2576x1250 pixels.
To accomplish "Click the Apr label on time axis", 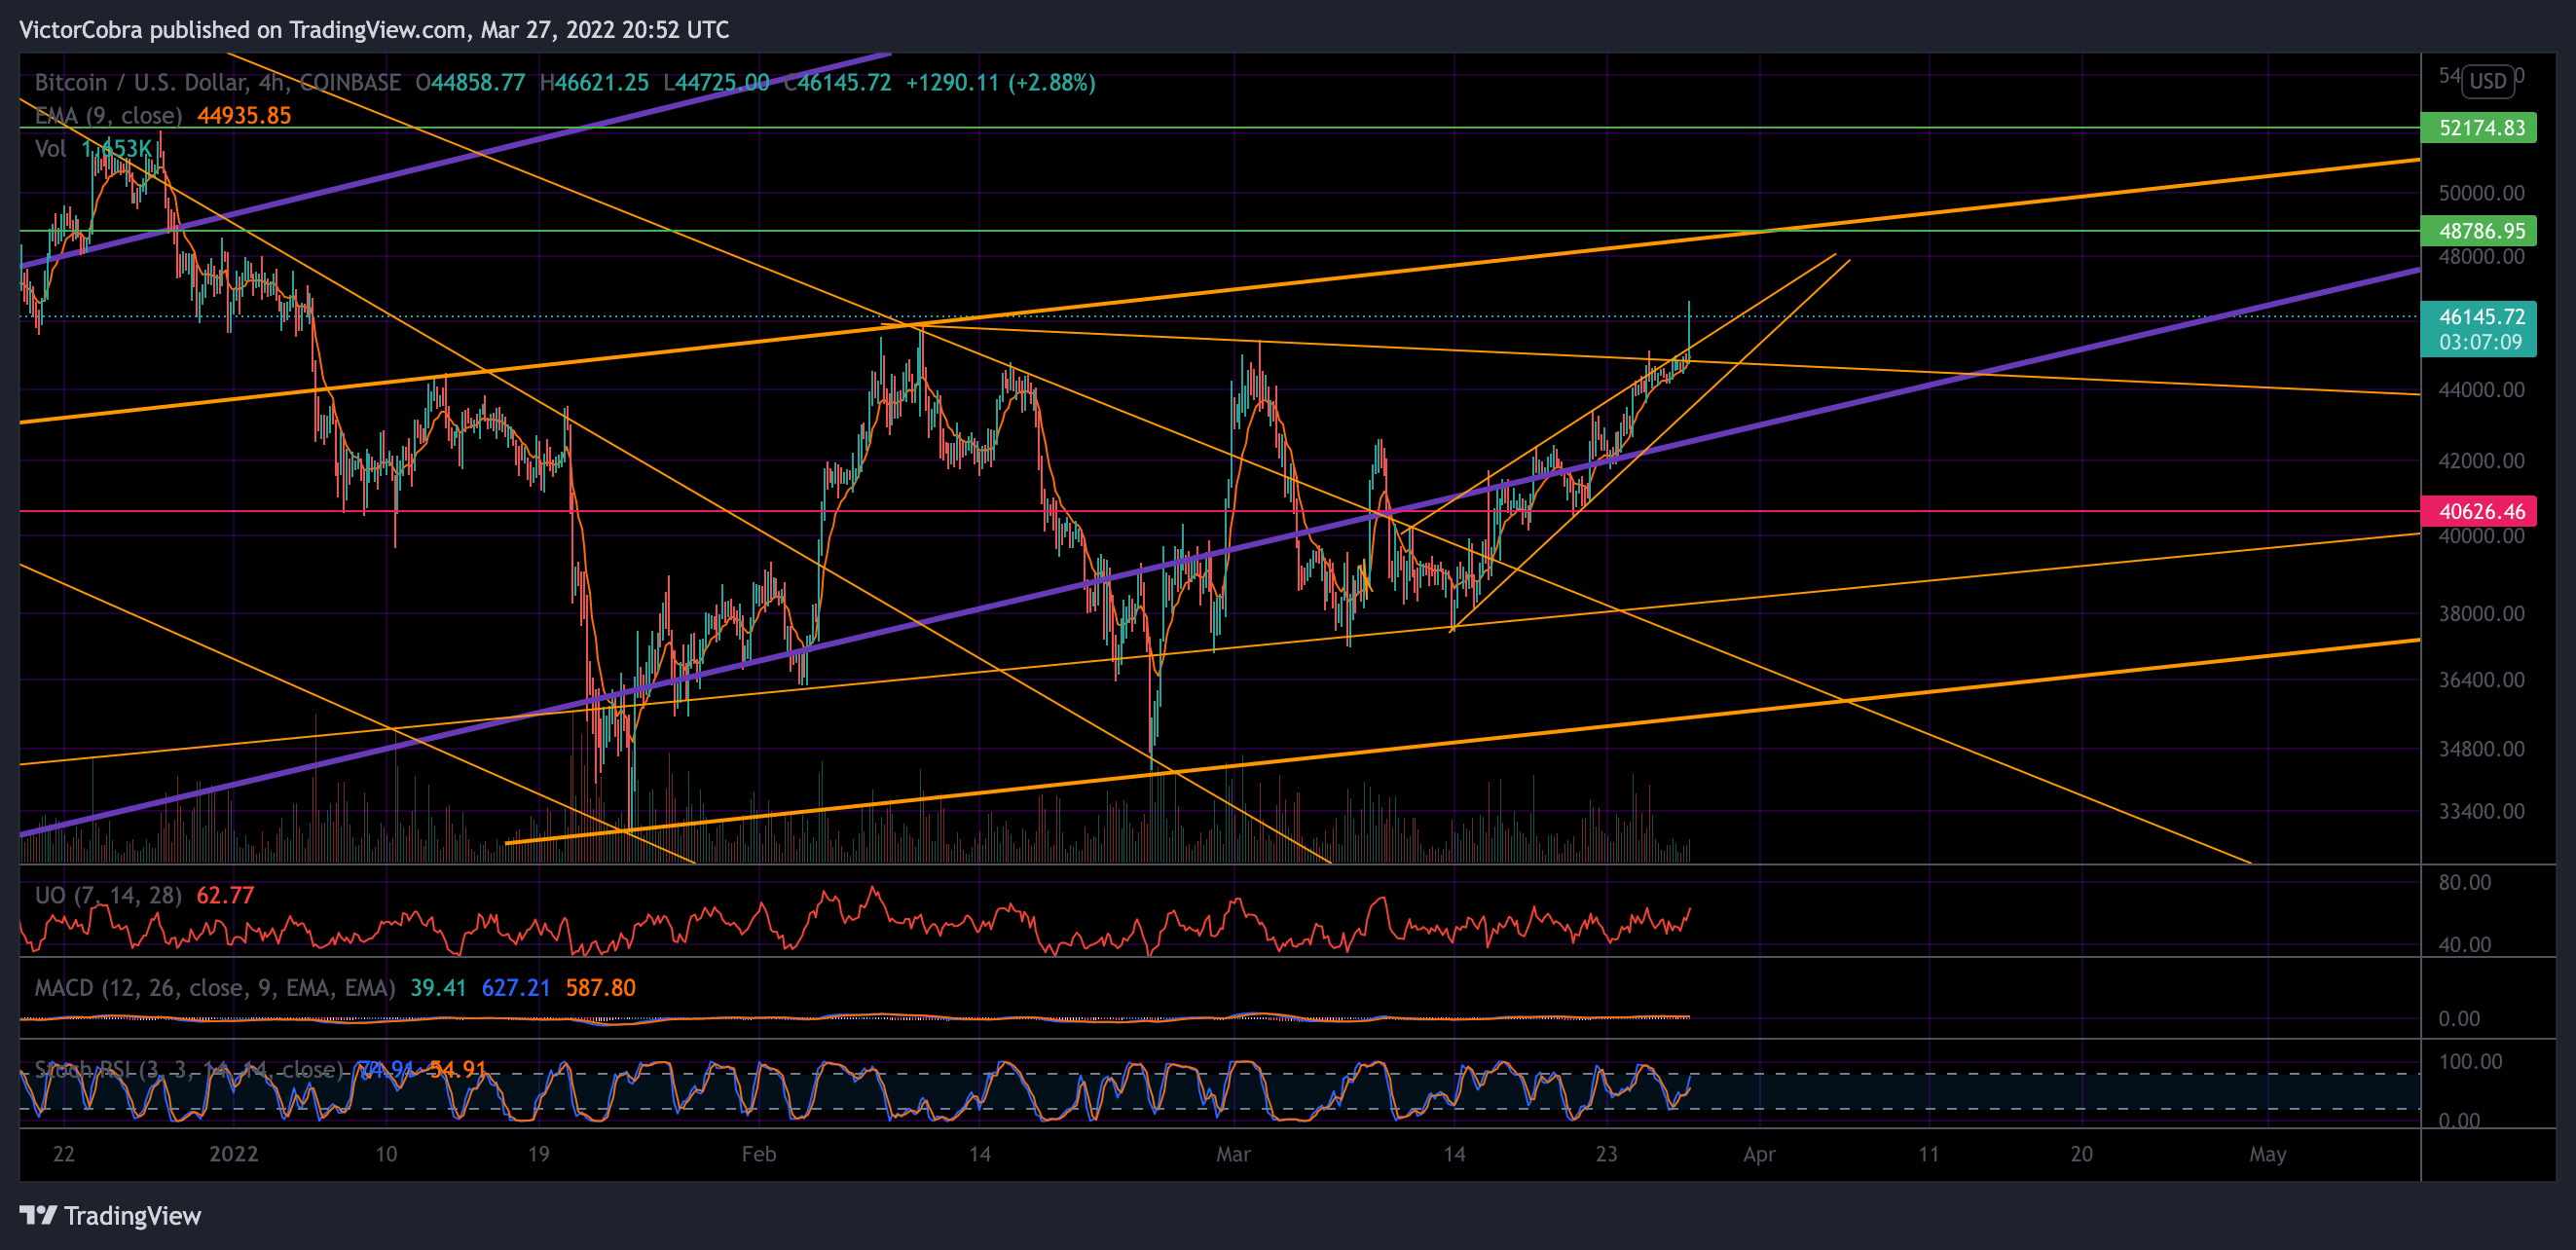I will (1759, 1154).
